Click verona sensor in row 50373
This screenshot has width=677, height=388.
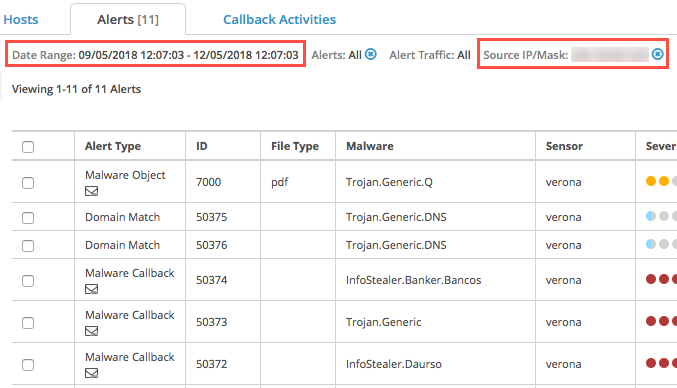point(563,322)
